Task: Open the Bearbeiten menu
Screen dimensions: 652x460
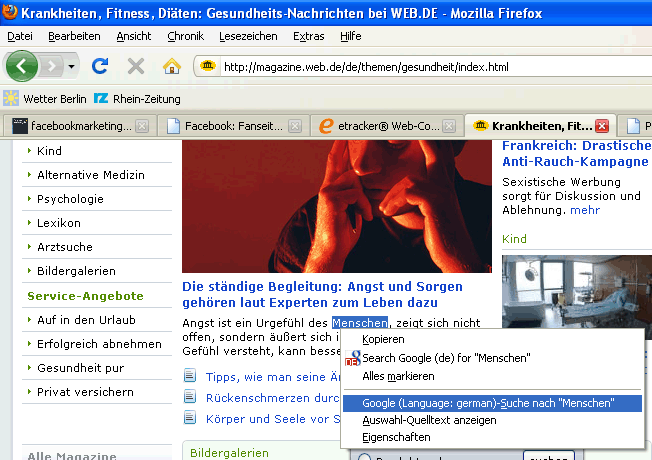Action: pos(74,37)
